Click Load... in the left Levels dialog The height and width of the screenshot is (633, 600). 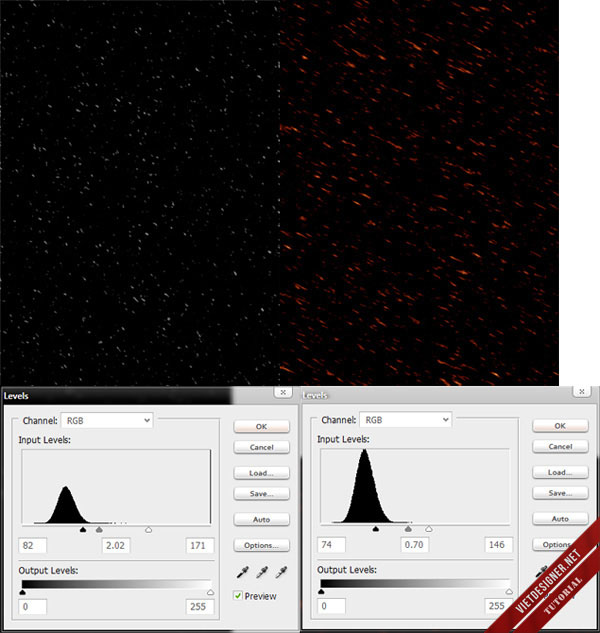pos(261,473)
